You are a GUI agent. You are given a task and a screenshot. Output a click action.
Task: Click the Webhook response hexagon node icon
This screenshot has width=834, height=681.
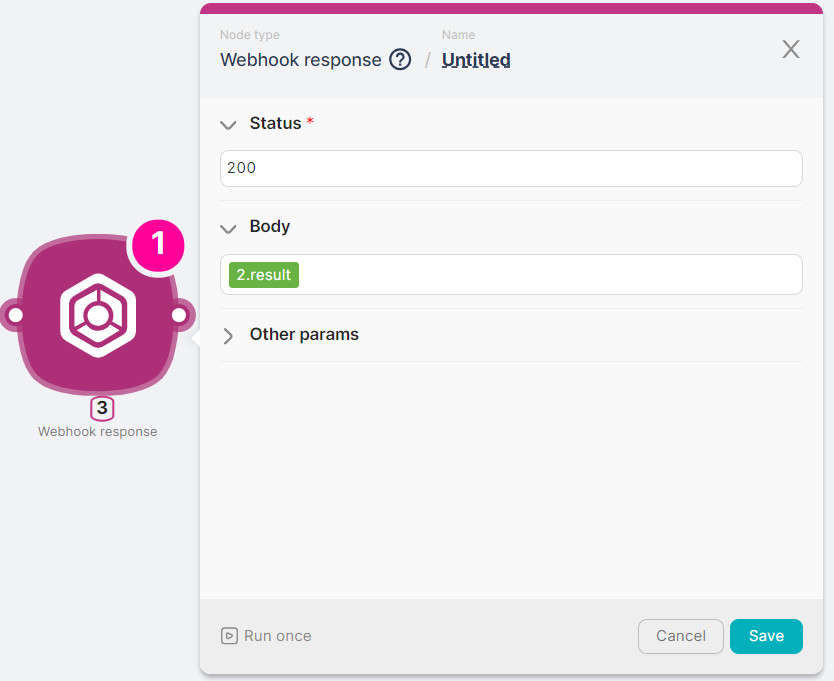pyautogui.click(x=97, y=316)
